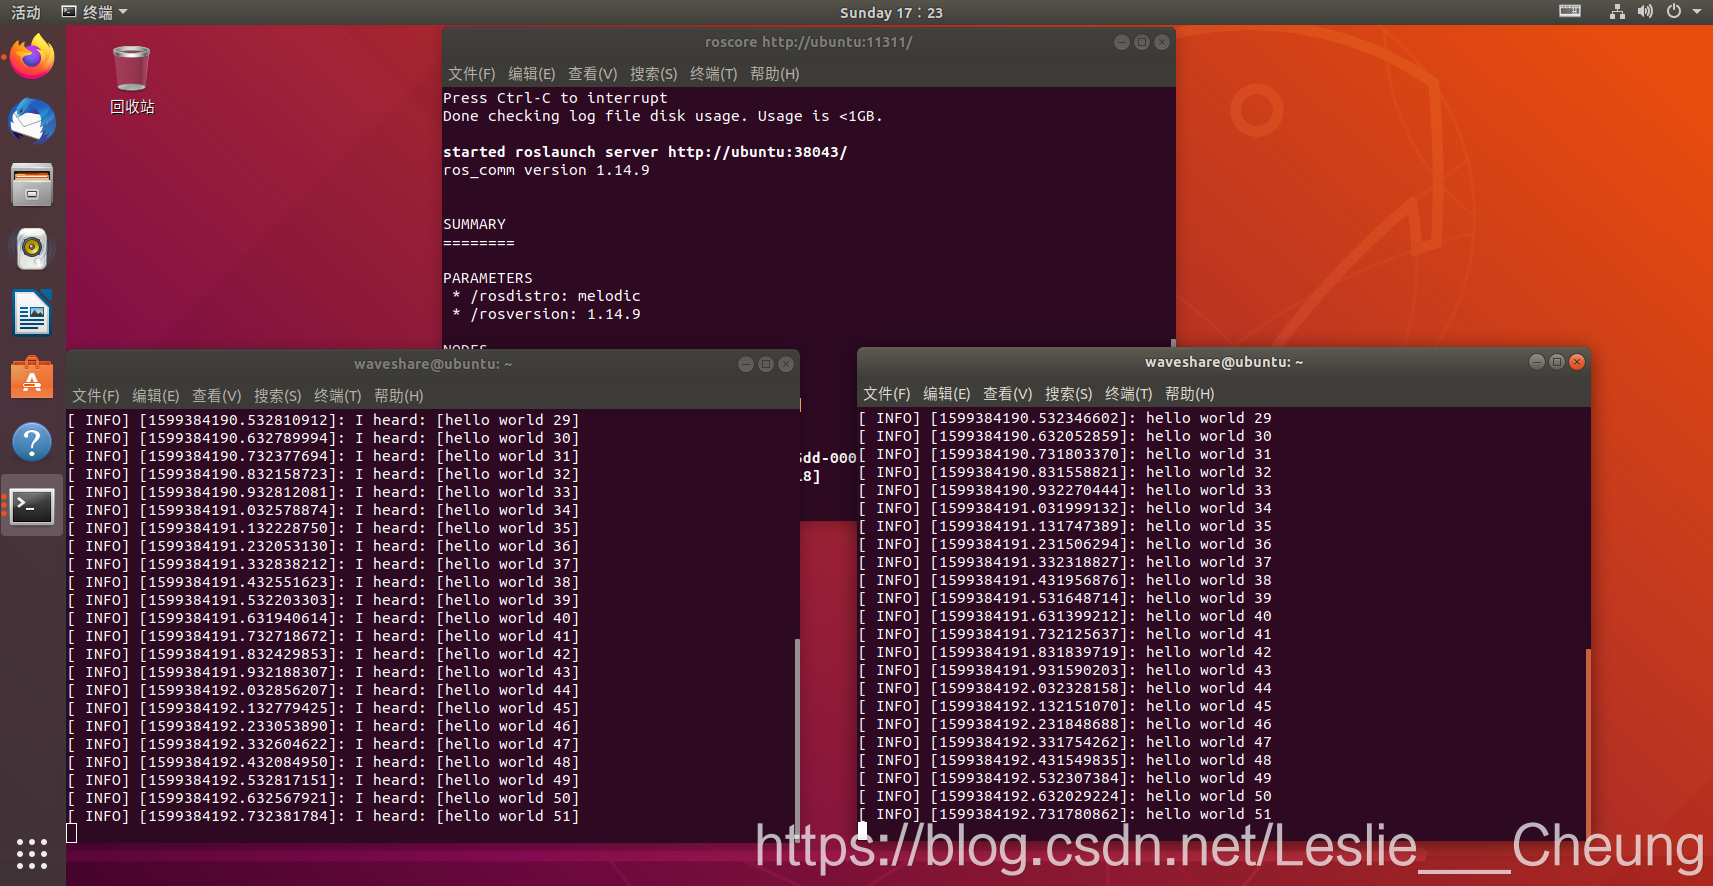Open 帮助(H) menu in talker terminal
1713x886 pixels.
1189,394
